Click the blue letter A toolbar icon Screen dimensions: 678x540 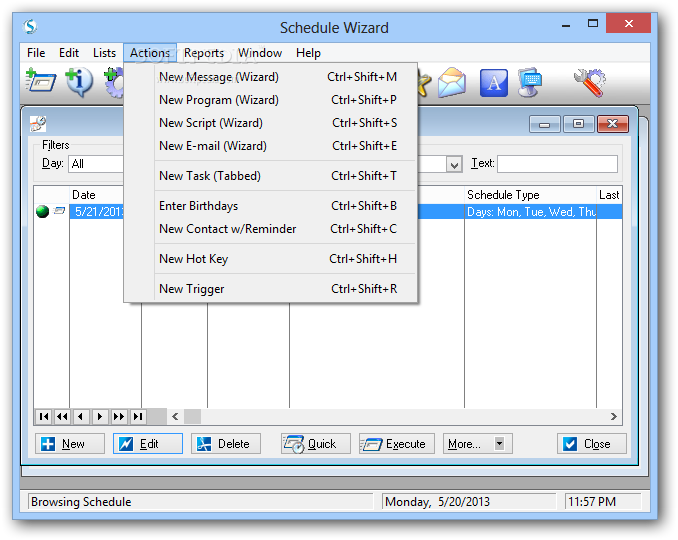point(494,82)
